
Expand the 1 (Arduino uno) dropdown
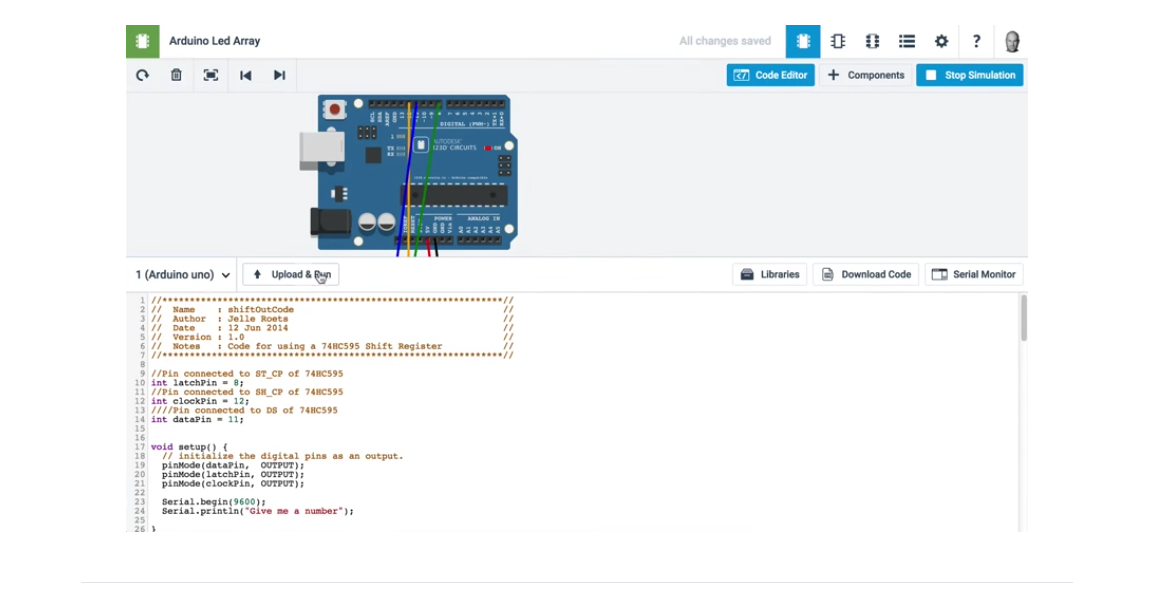[x=182, y=275]
